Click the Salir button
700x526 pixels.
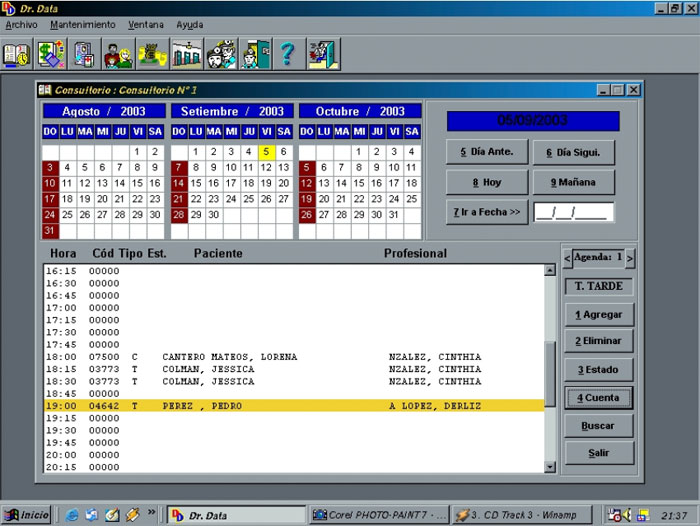coord(599,453)
